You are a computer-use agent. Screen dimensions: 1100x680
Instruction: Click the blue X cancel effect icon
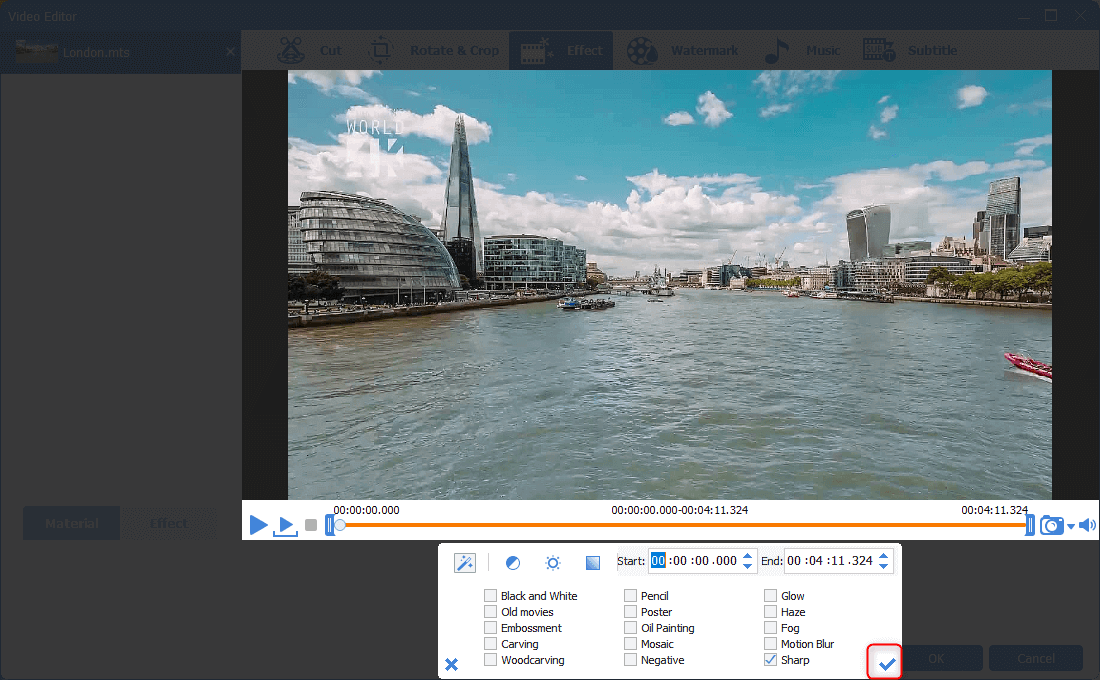[x=452, y=664]
